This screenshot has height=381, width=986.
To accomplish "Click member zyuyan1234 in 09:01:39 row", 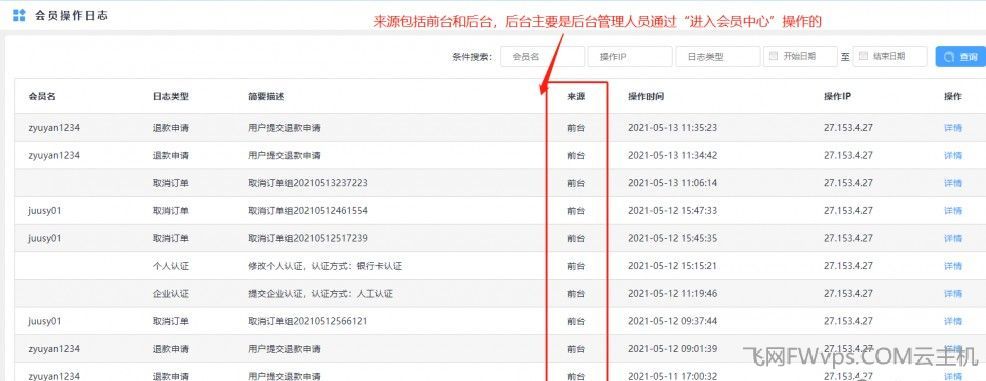I will [54, 349].
